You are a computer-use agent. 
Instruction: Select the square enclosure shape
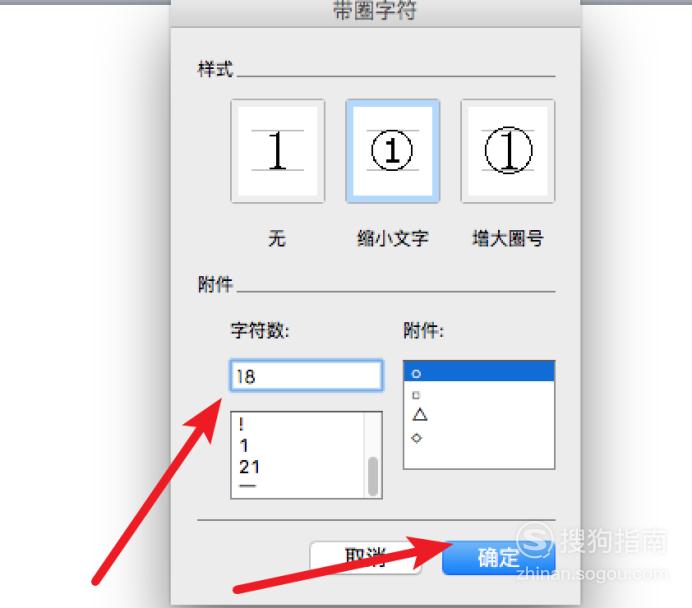tap(479, 394)
